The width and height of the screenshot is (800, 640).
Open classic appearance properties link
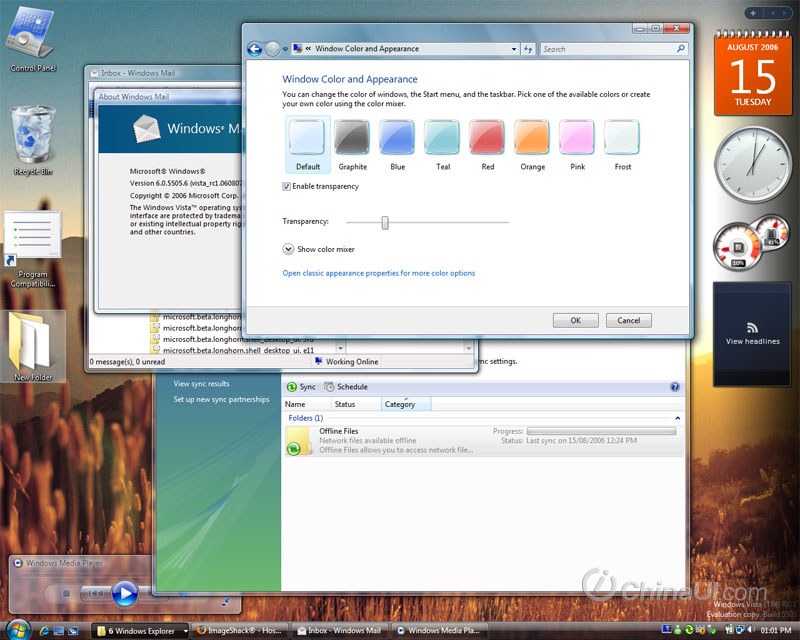[379, 273]
